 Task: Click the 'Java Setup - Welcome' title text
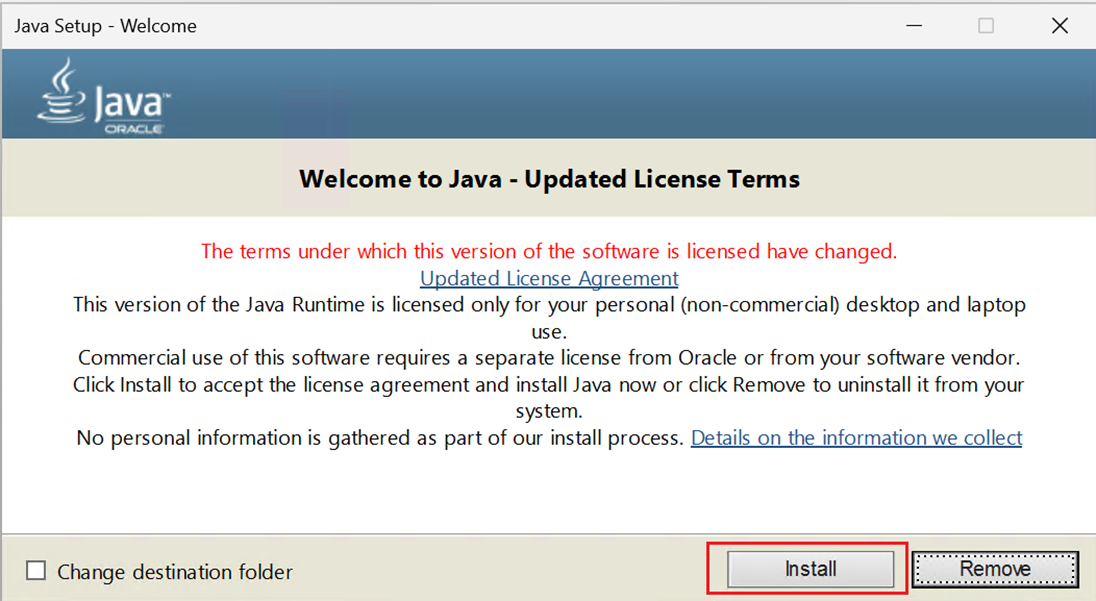pos(106,27)
